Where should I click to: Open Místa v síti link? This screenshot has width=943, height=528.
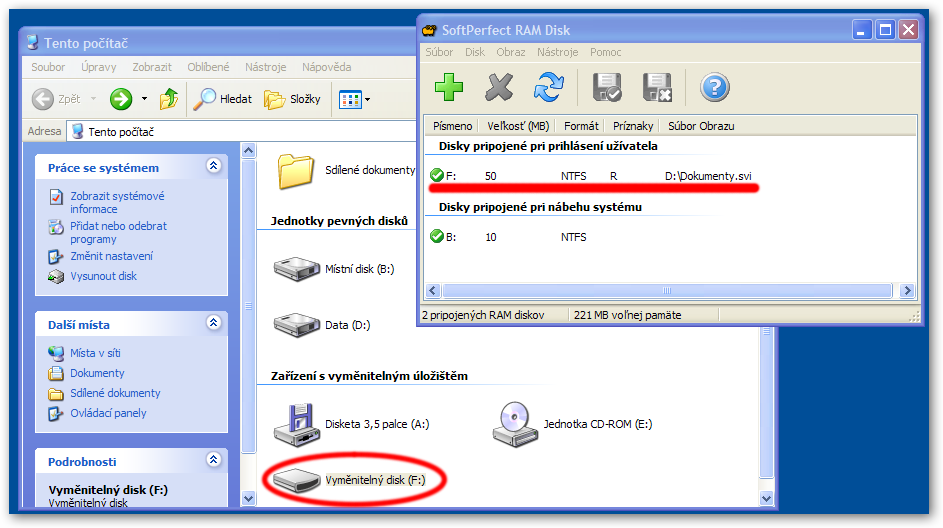[95, 353]
